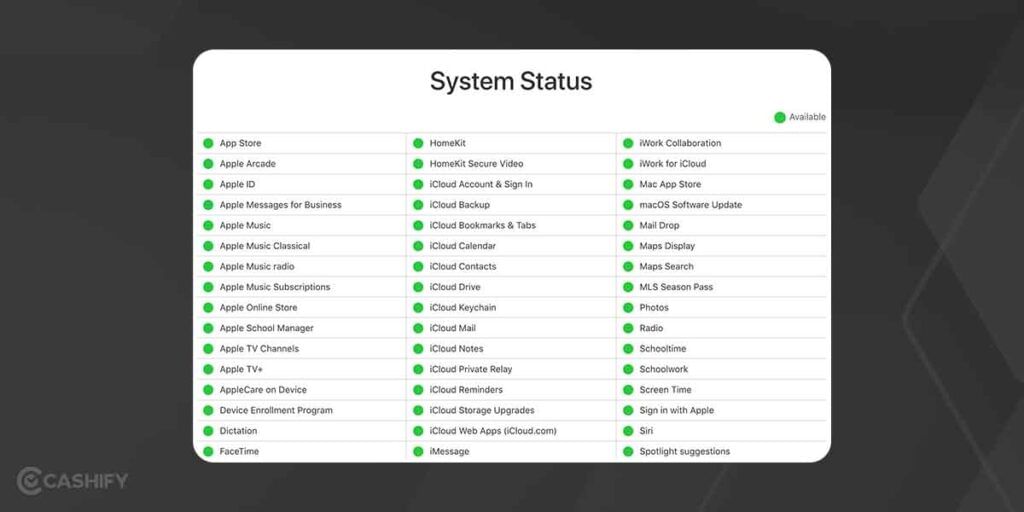1024x512 pixels.
Task: Click the green dot next to iCloud Drive
Action: point(418,287)
